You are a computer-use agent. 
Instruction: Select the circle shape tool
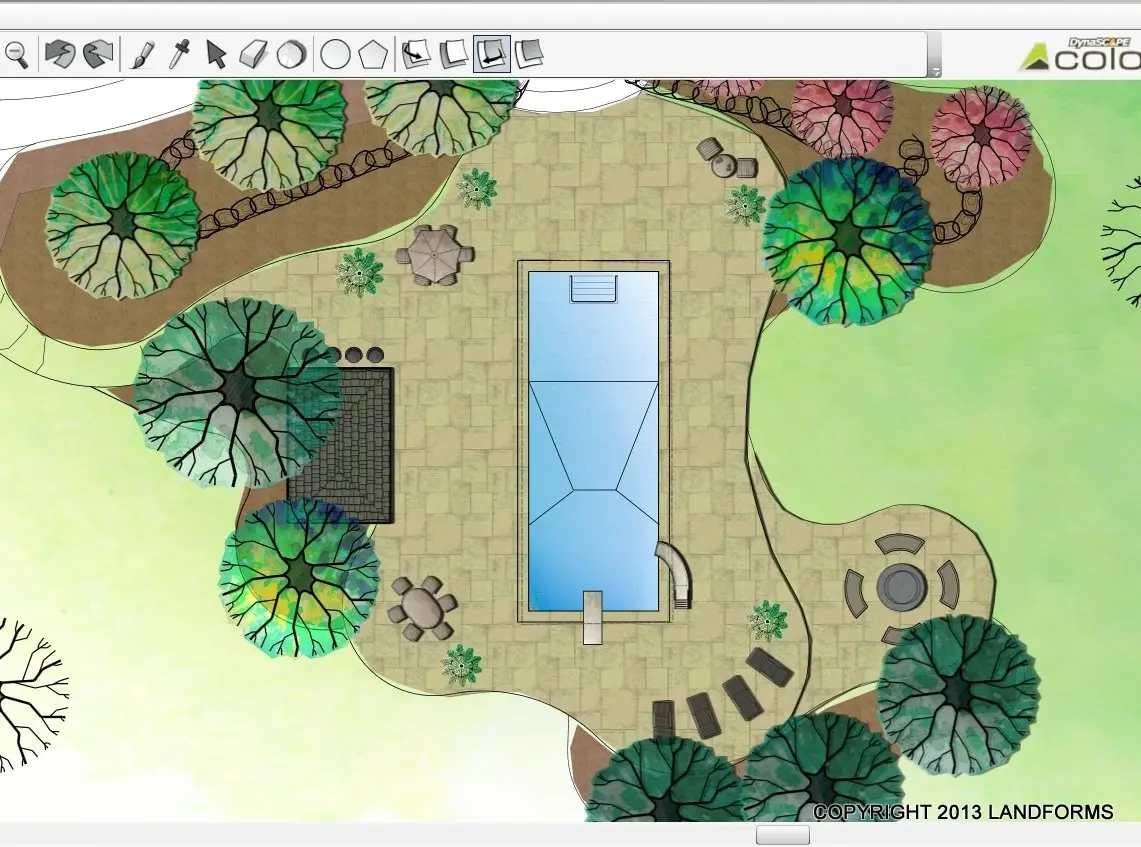coord(335,55)
